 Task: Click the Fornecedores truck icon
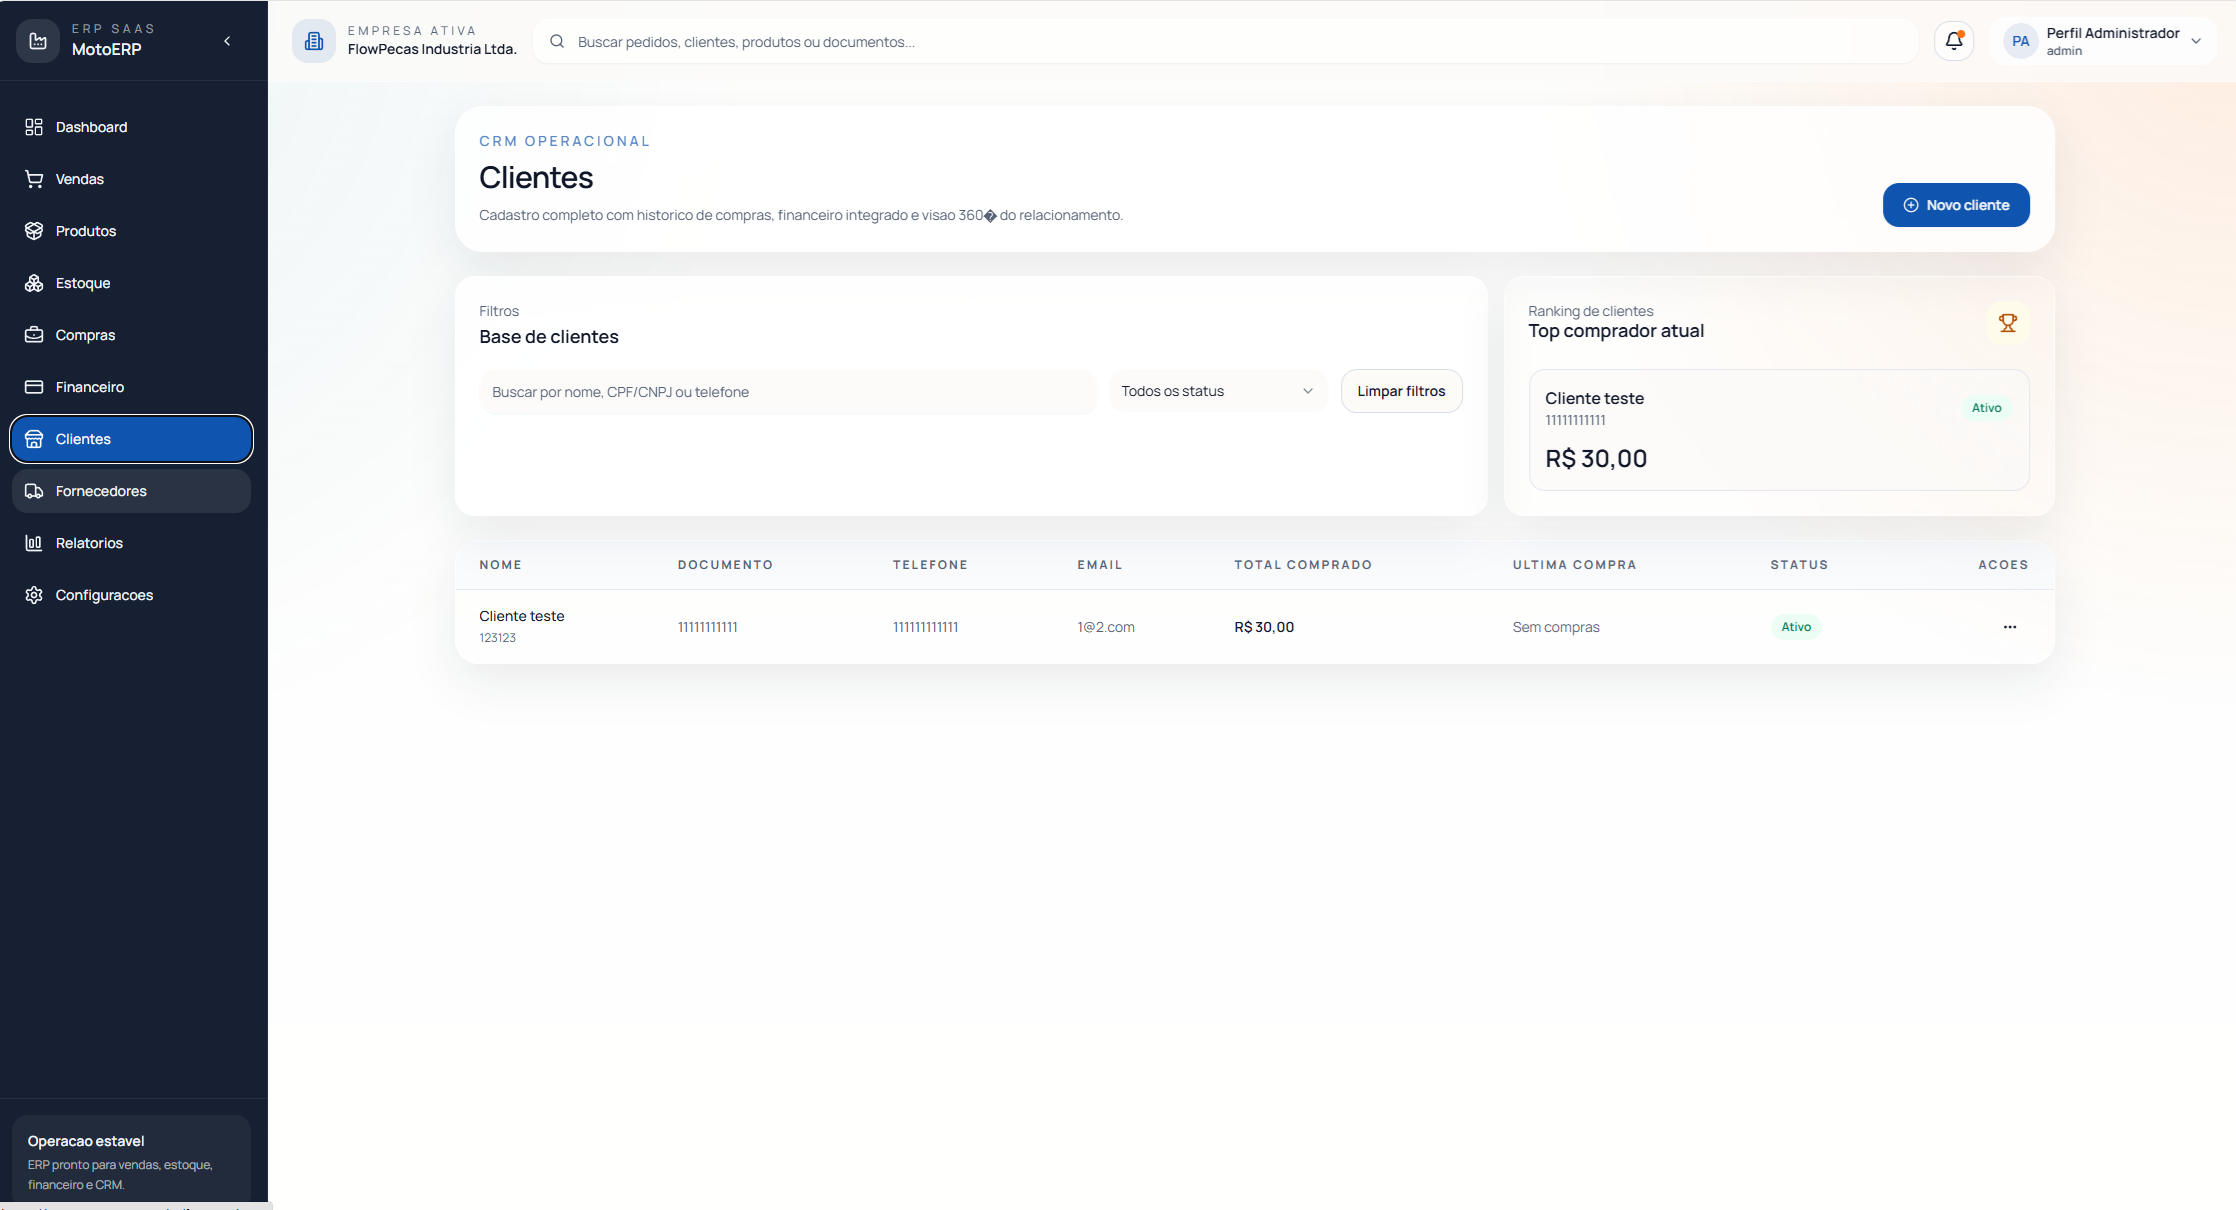[x=34, y=491]
